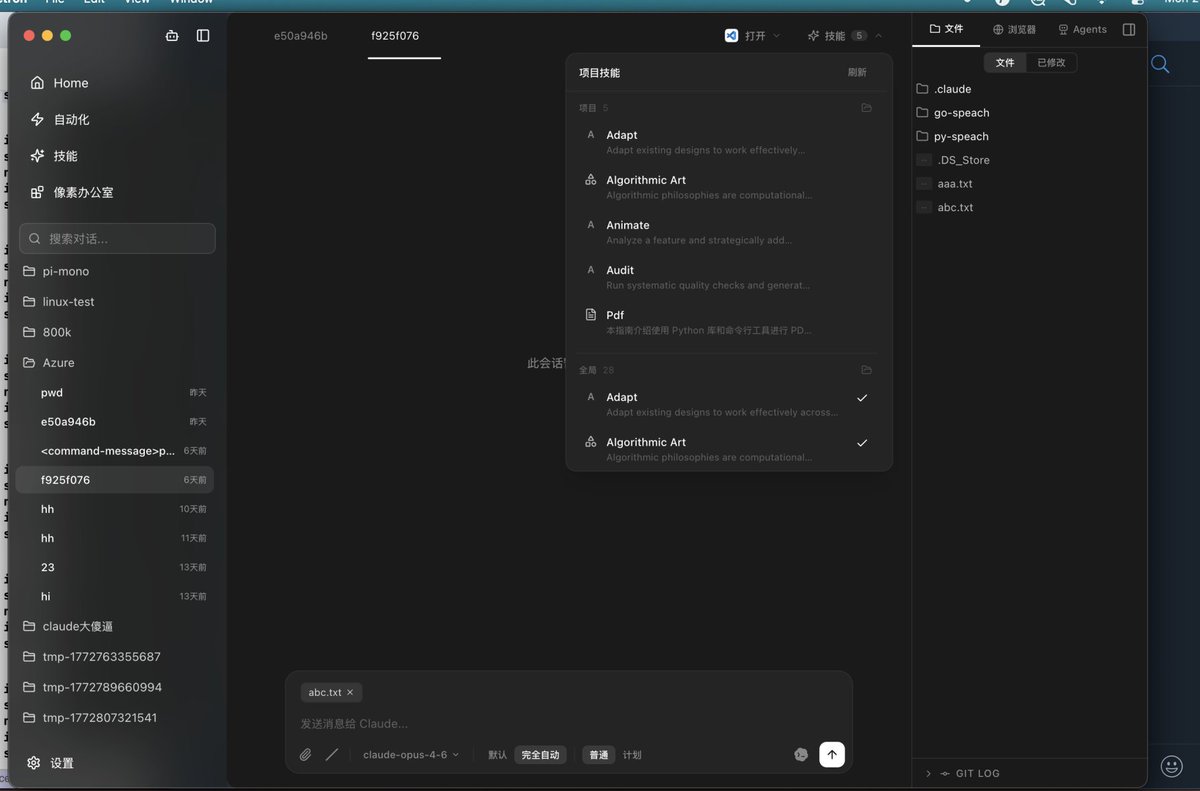This screenshot has height=791, width=1200.
Task: Click 刷新 to refresh skills
Action: click(x=857, y=73)
